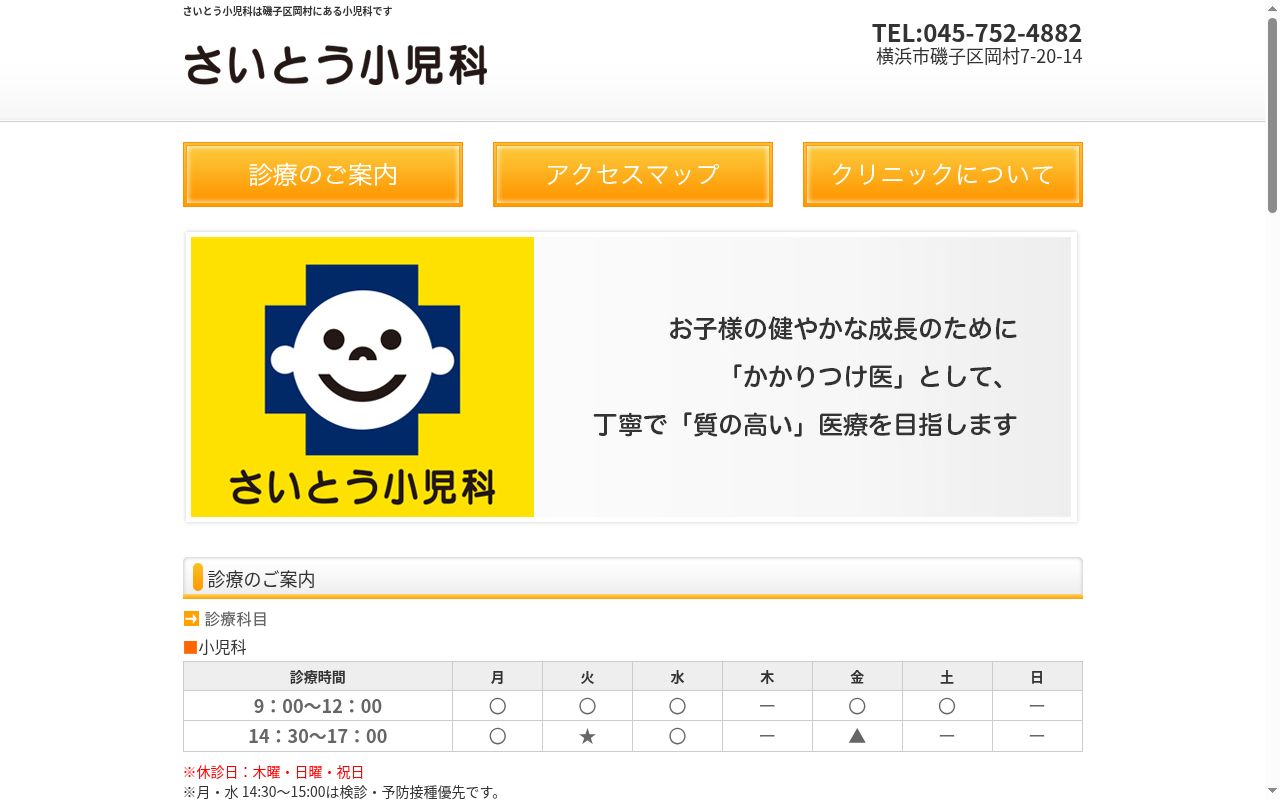This screenshot has height=800, width=1280.
Task: Click the address 横浜市磯子区岡村7-20-14
Action: (x=979, y=56)
